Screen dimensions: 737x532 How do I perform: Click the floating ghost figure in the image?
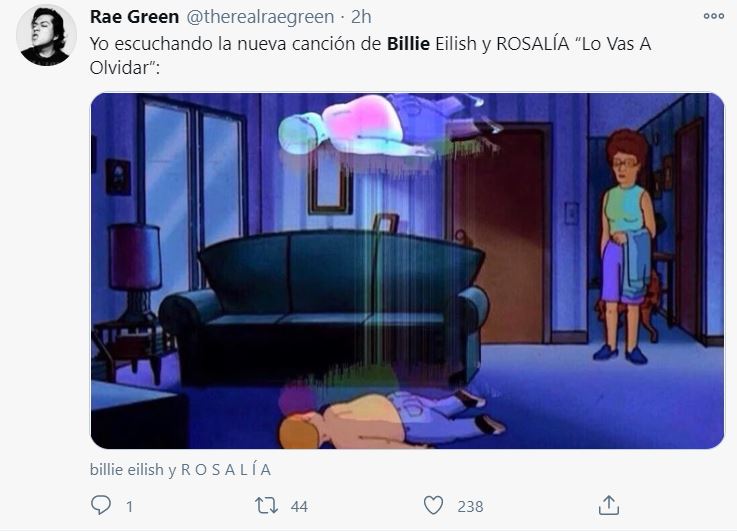[x=383, y=125]
